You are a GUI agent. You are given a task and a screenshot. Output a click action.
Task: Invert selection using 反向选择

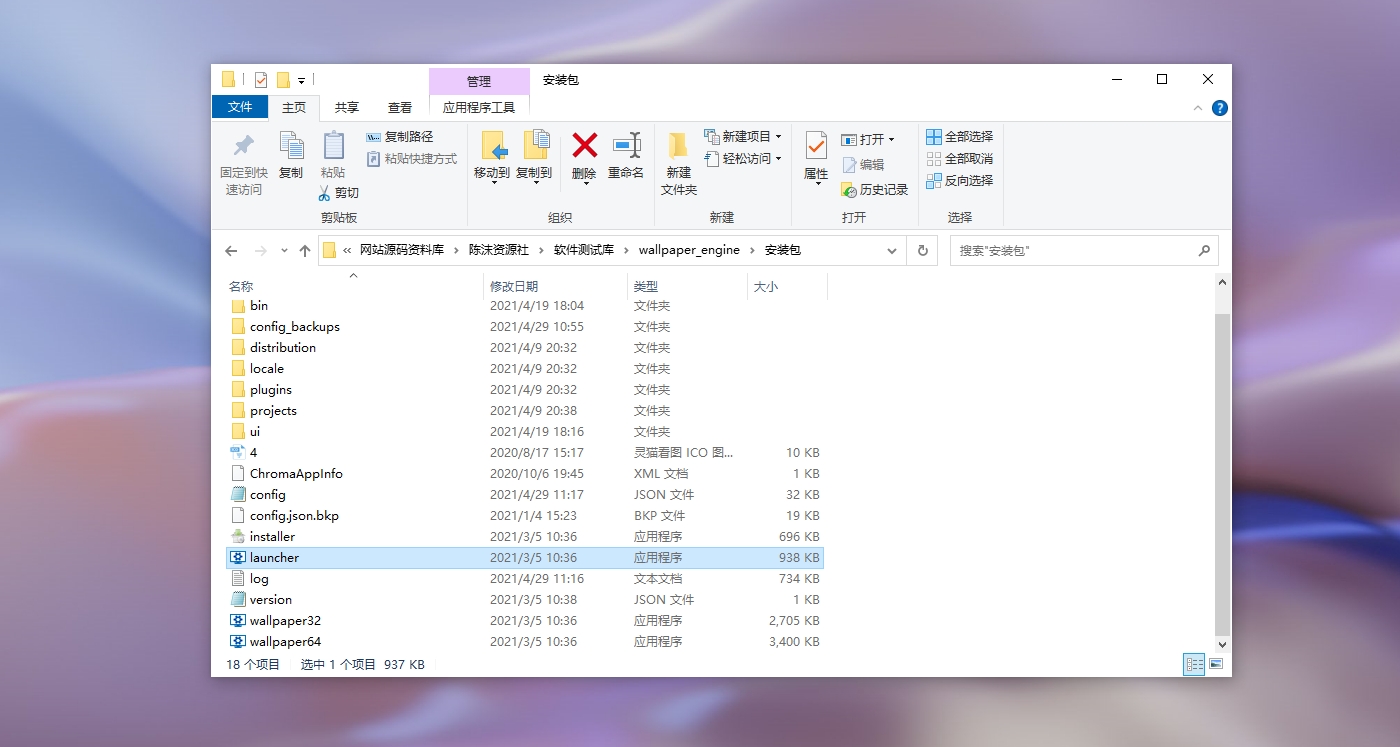pos(959,180)
